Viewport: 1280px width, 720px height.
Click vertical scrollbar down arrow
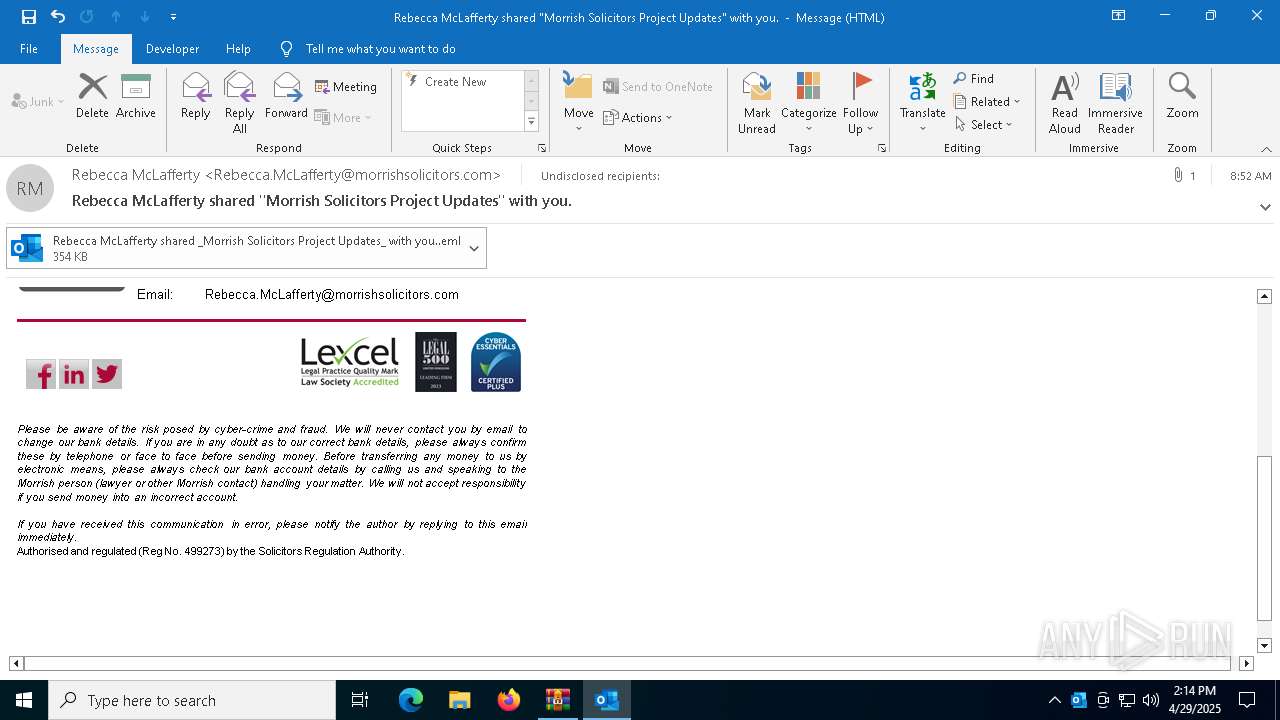click(x=1264, y=646)
